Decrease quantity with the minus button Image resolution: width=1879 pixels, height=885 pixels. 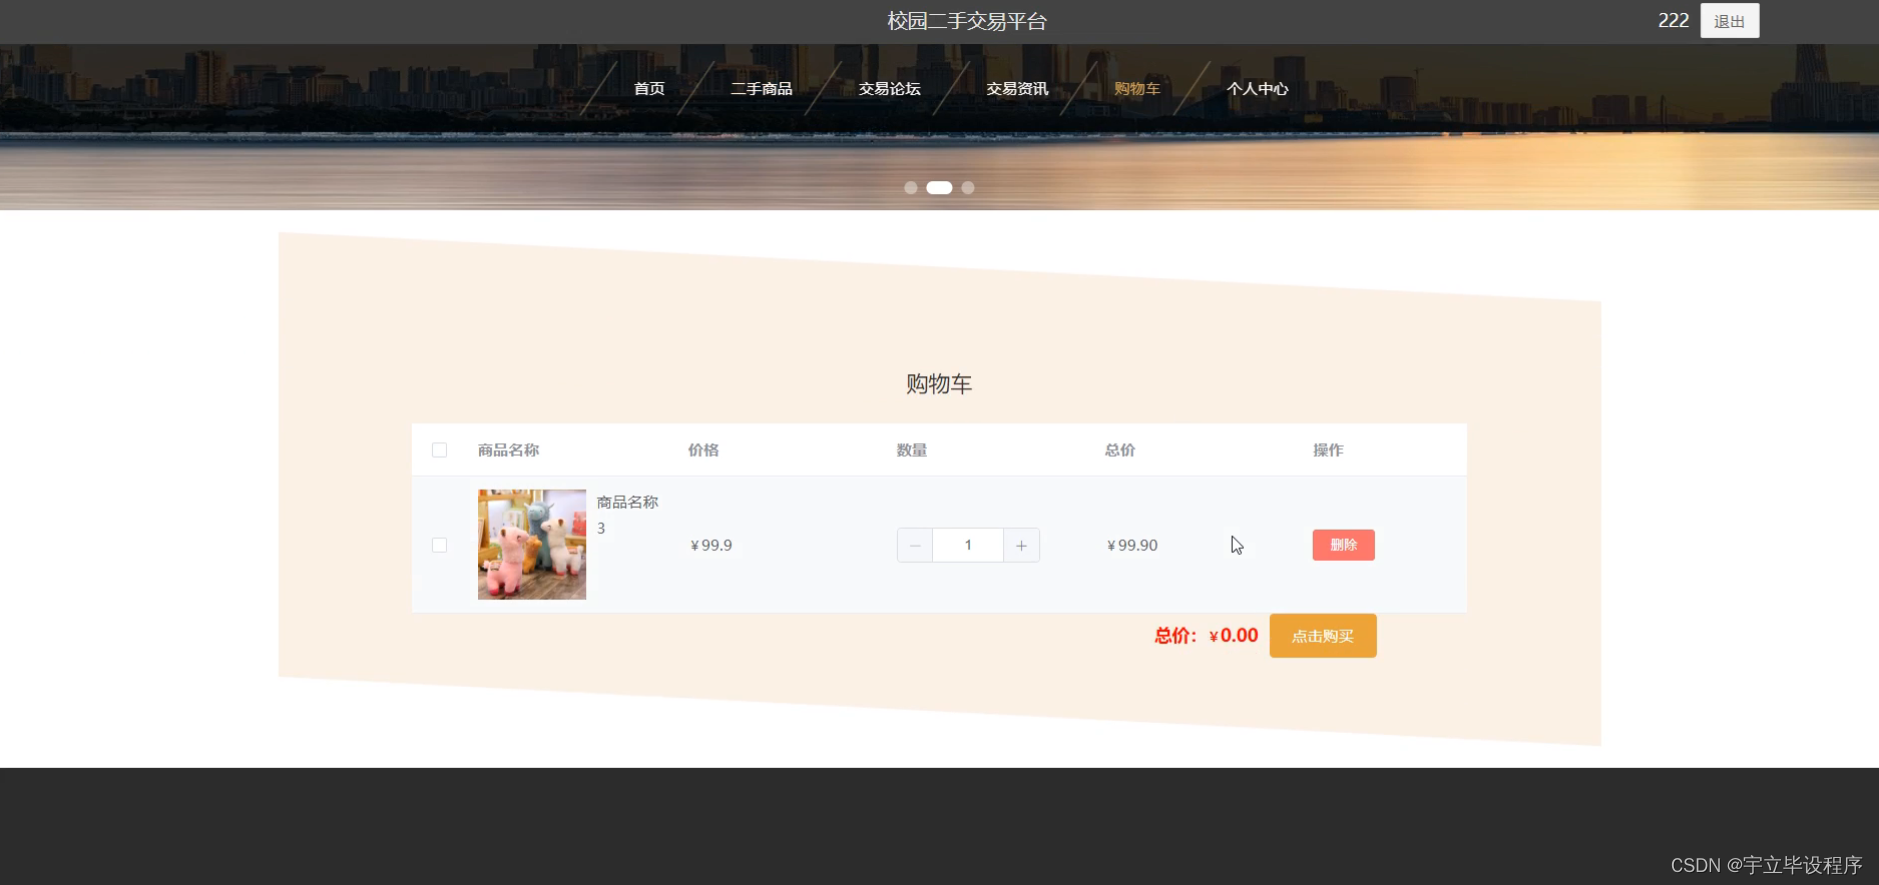[915, 545]
